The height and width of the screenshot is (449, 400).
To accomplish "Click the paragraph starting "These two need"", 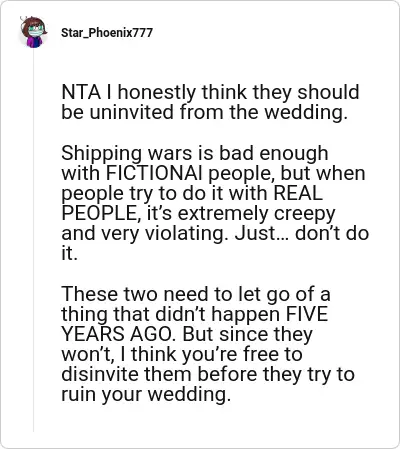I will tap(208, 344).
